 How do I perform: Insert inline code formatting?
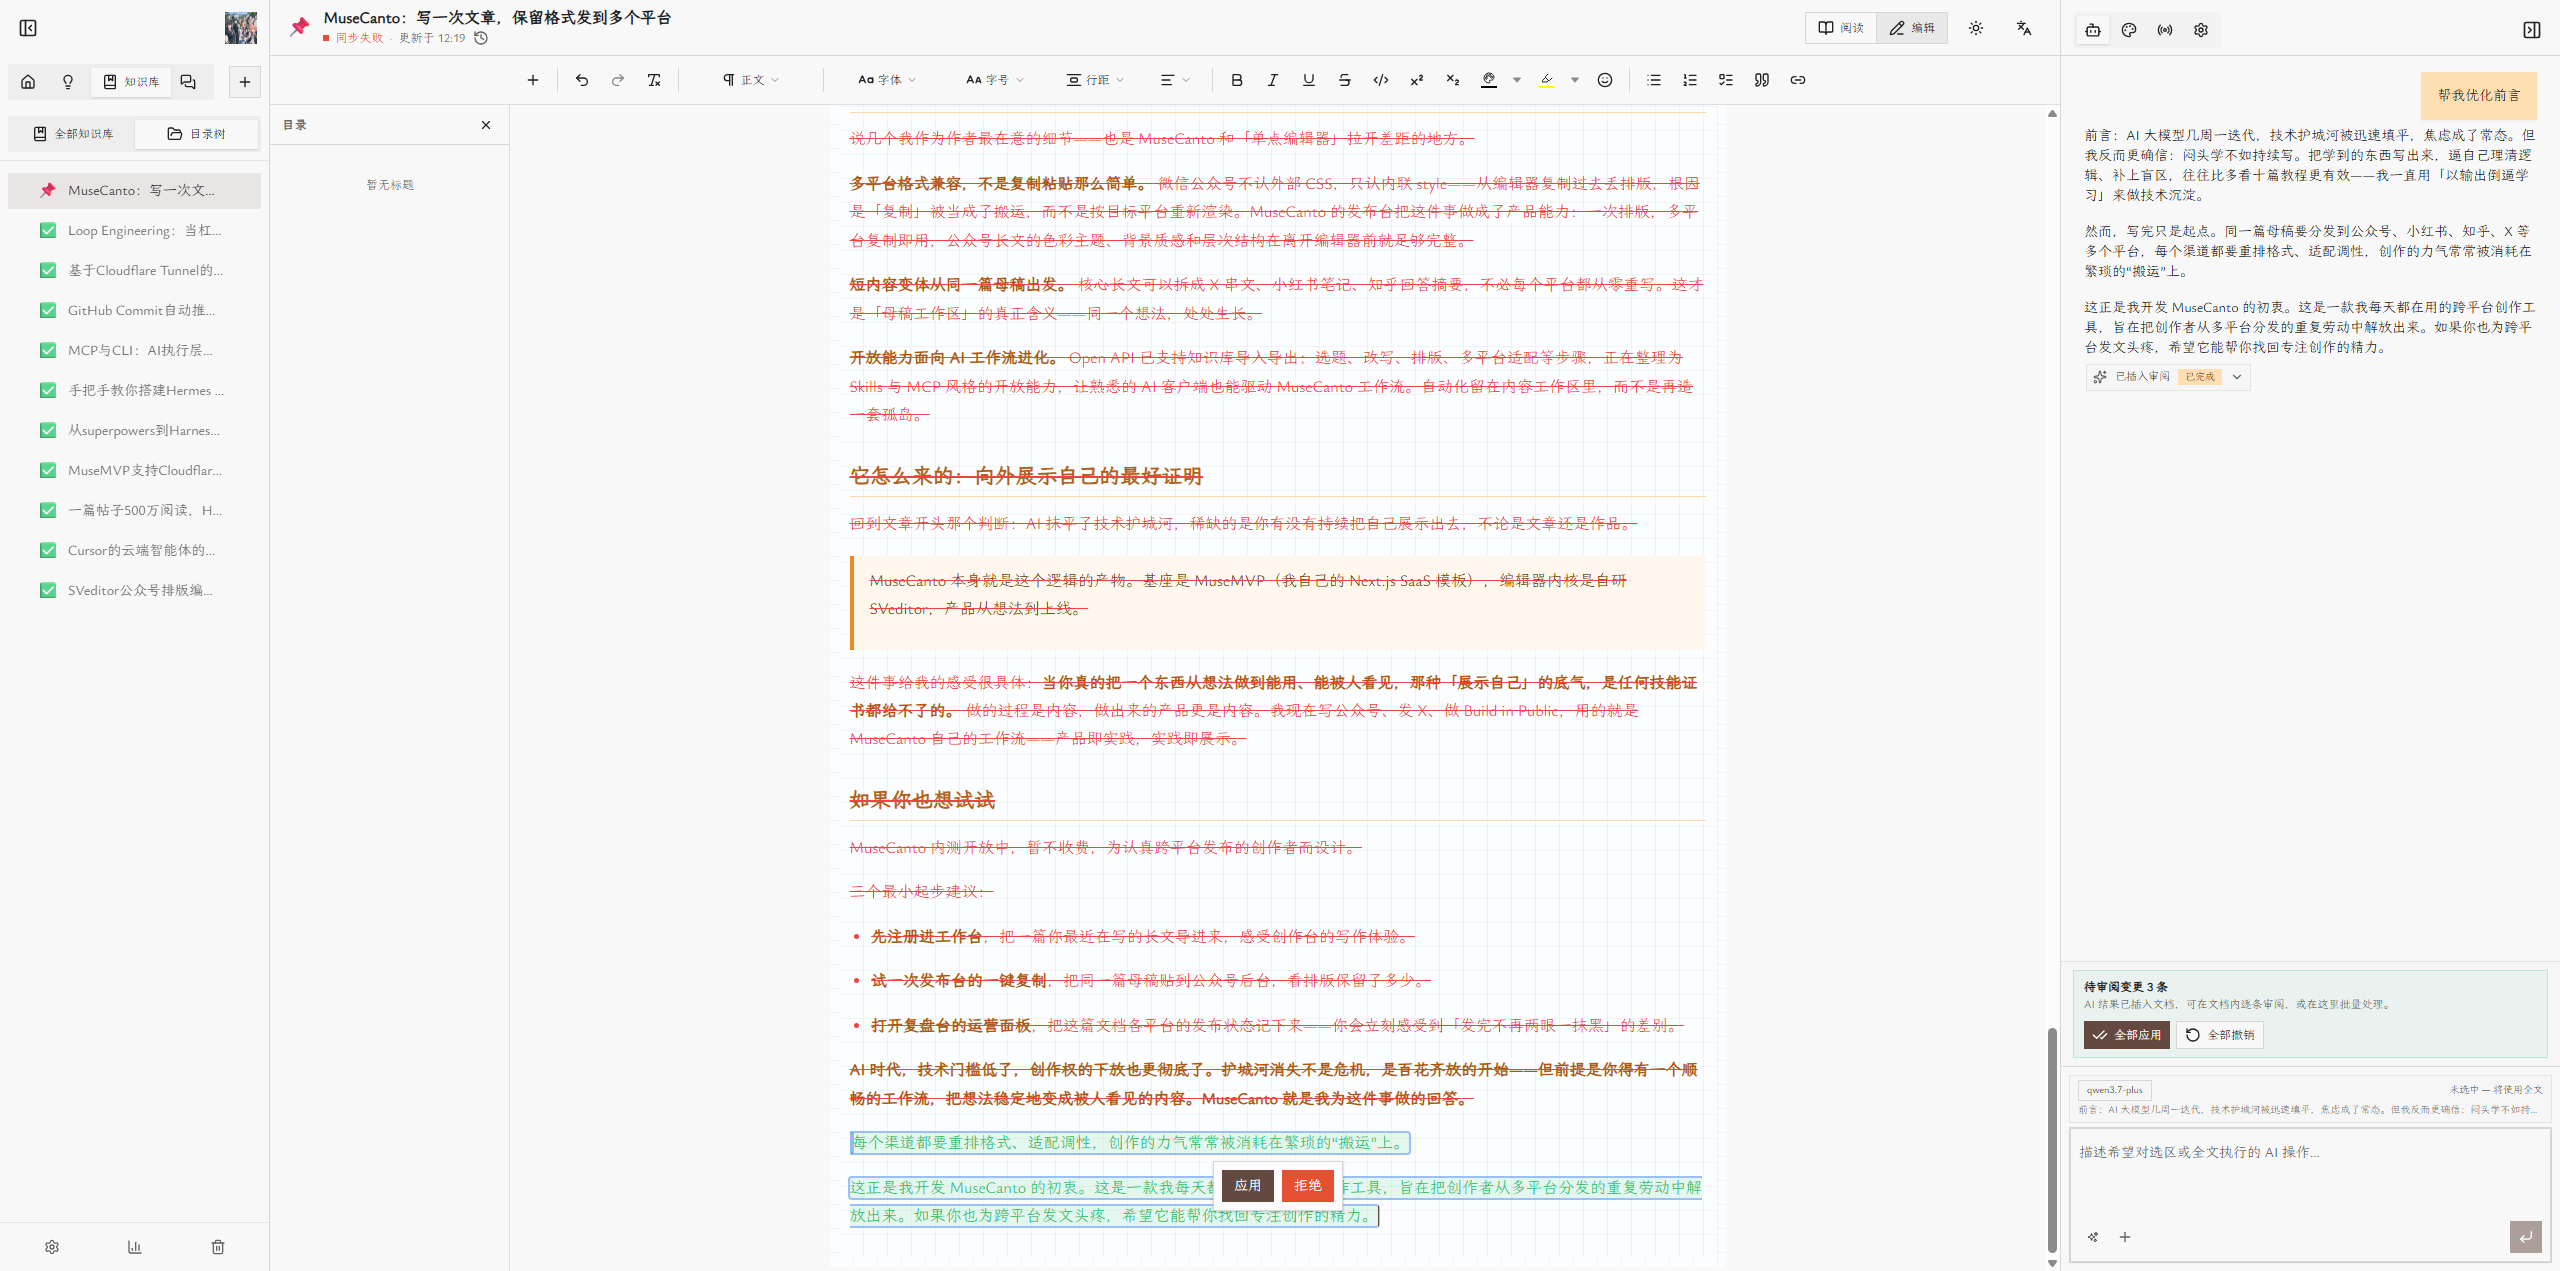coord(1381,80)
